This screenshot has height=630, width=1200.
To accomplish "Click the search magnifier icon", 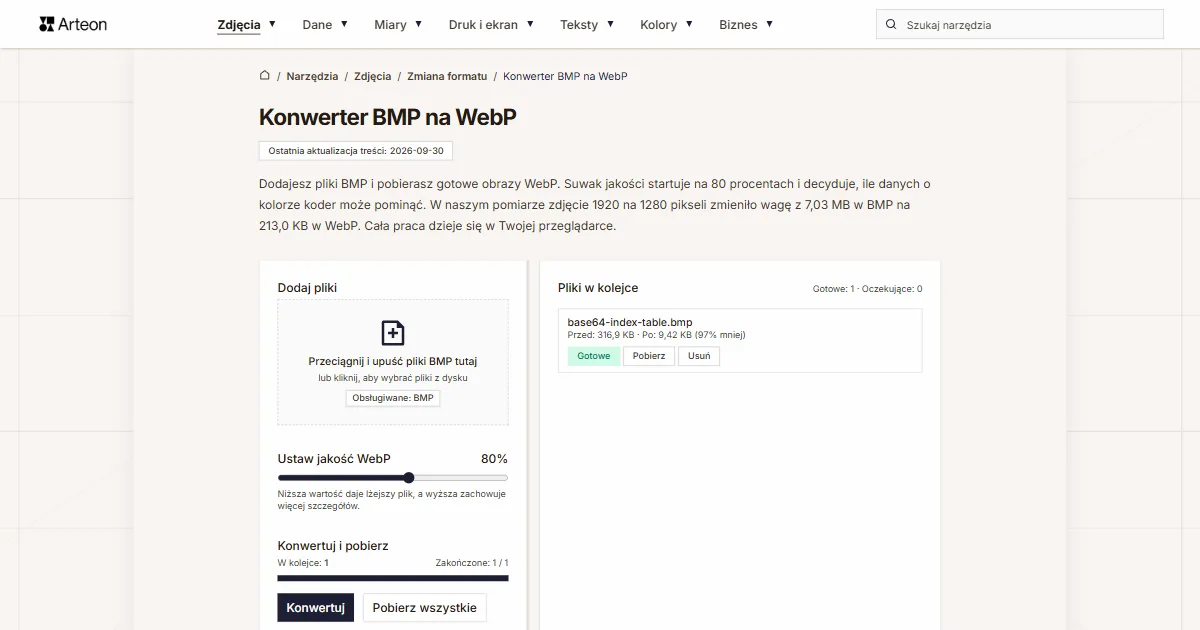I will [x=891, y=24].
